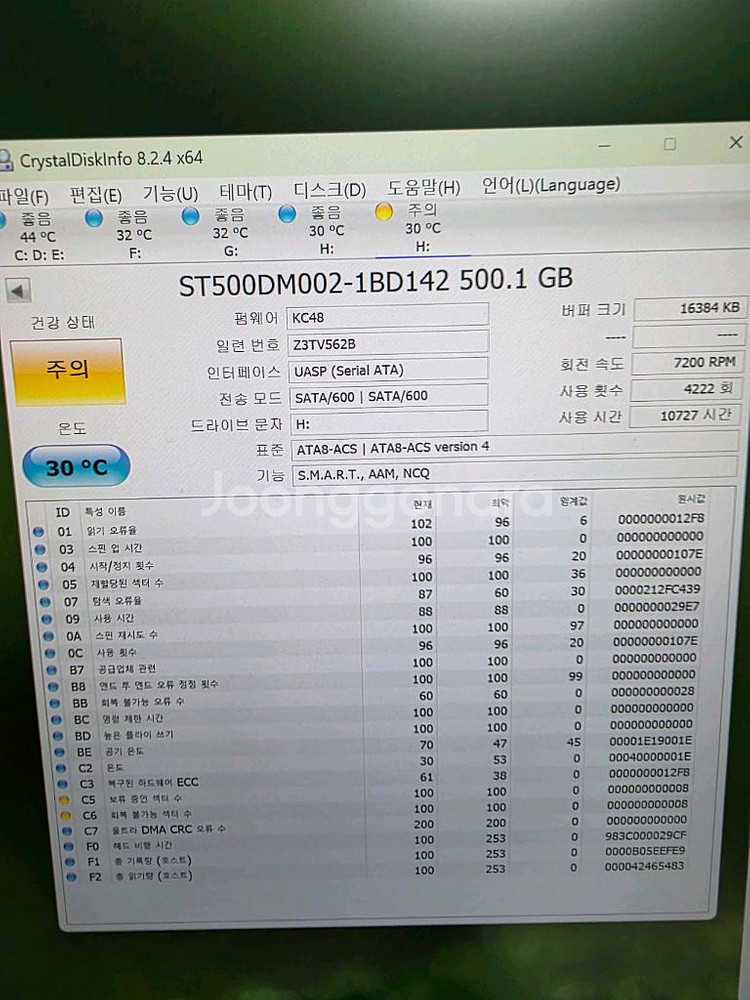Screen dimensions: 750x1000
Task: Click the yellow caution dot of attribute C6
Action: [x=66, y=816]
